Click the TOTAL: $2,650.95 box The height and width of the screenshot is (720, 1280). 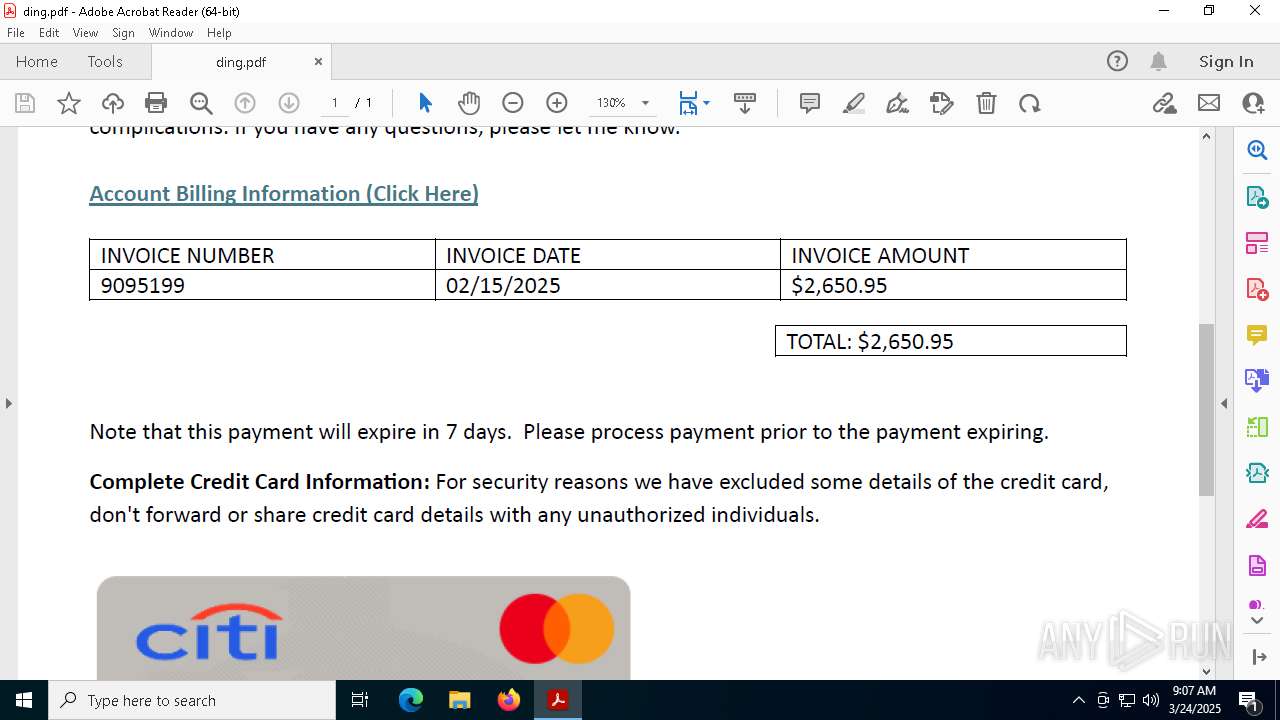951,341
